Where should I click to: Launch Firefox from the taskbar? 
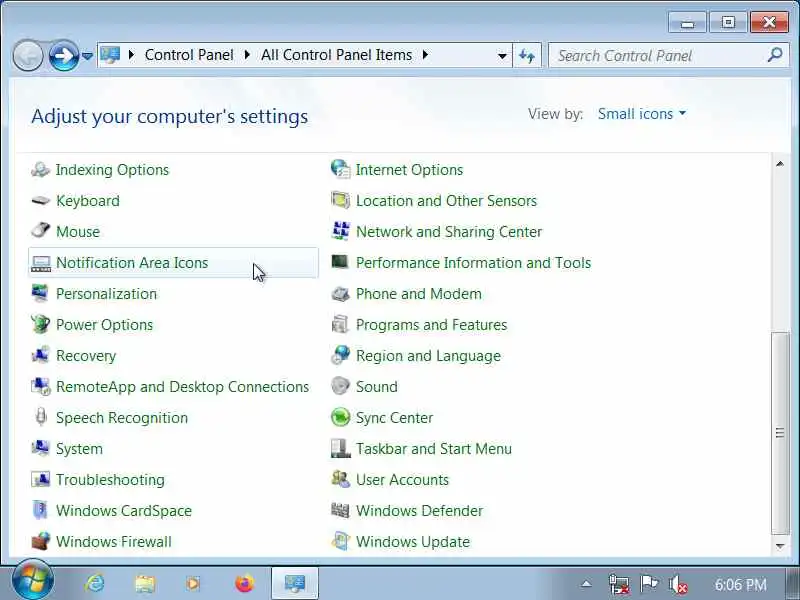click(x=244, y=583)
